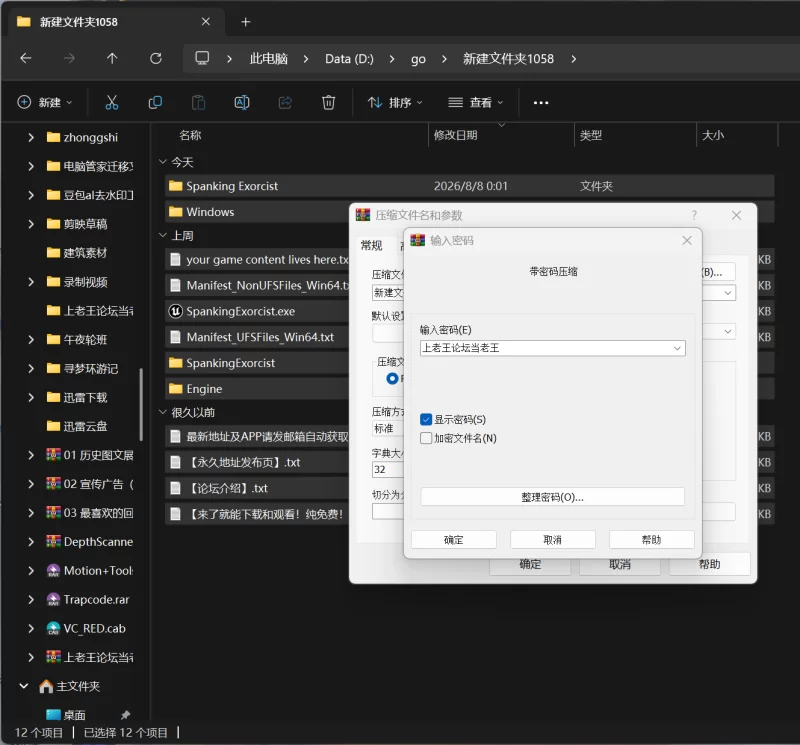
Task: Go up one folder level arrow
Action: pyautogui.click(x=112, y=58)
